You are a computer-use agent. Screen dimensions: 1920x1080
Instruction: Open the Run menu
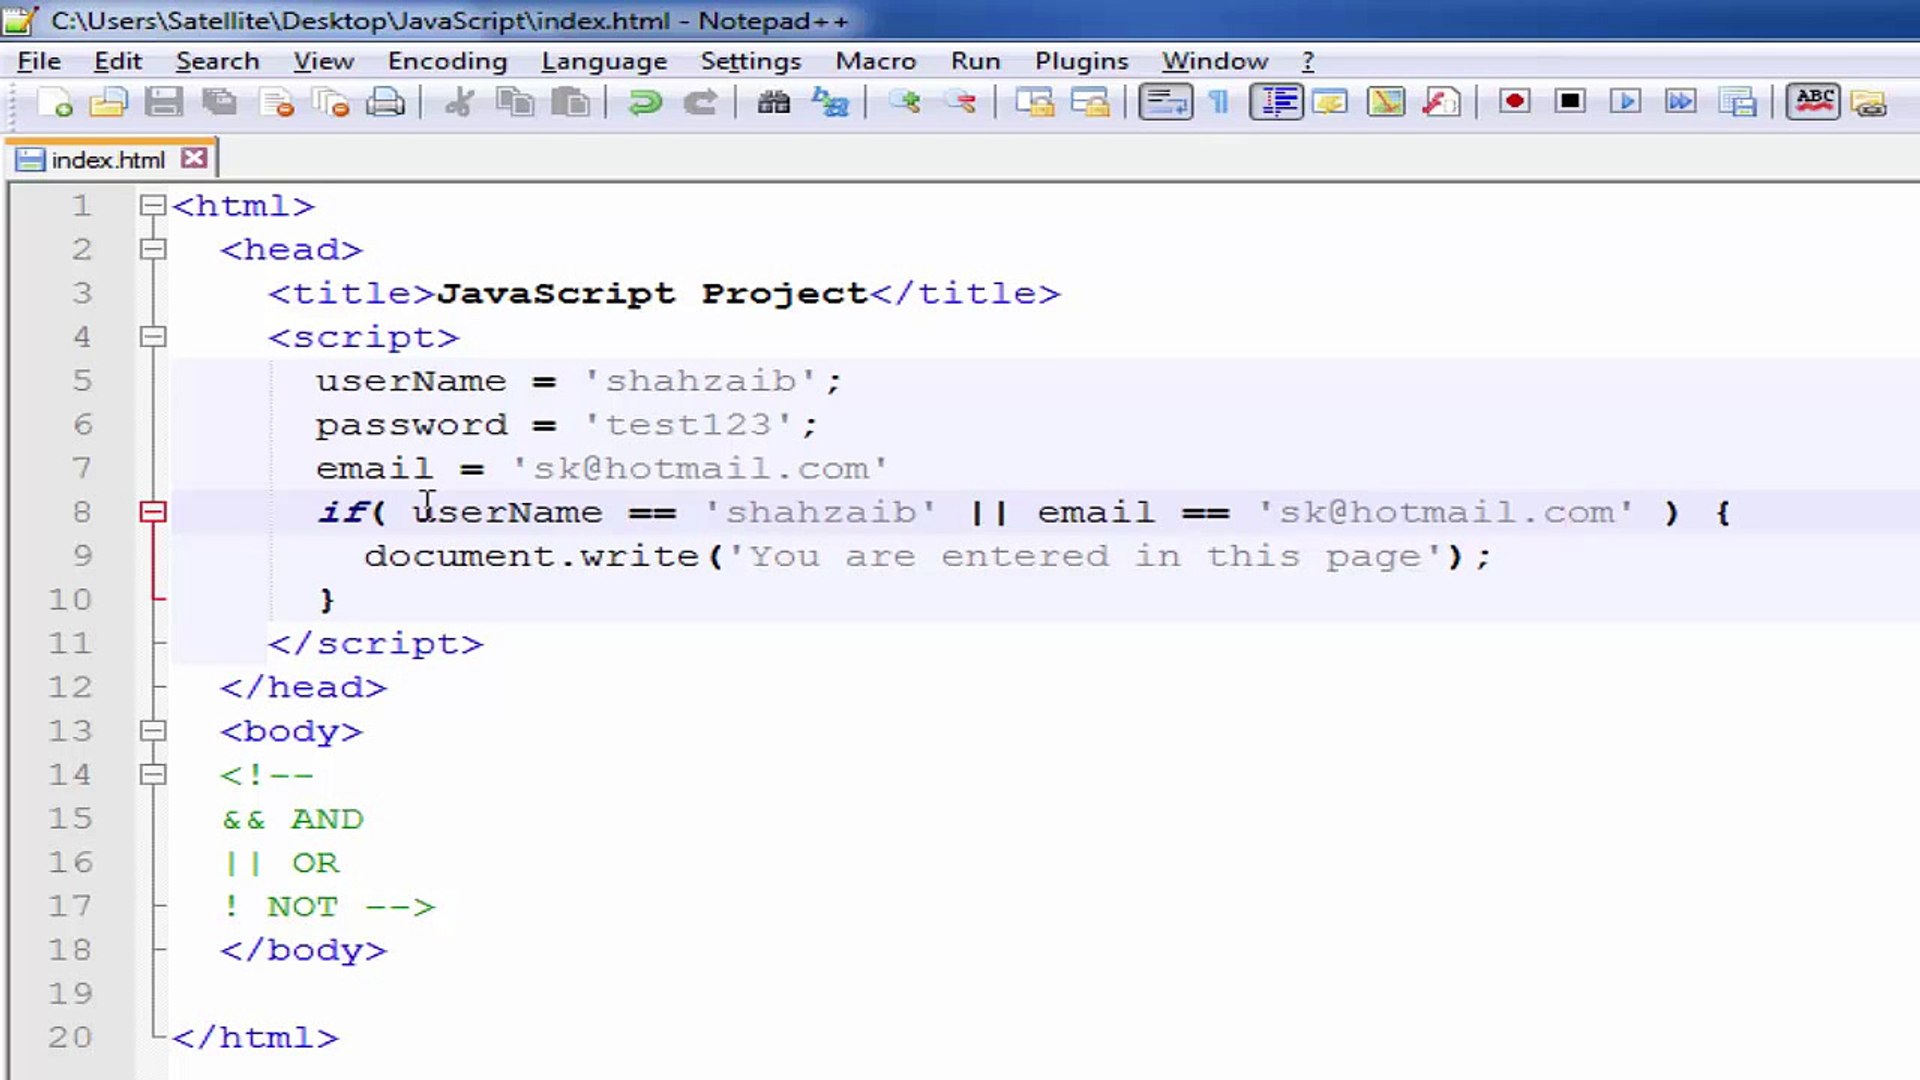coord(975,61)
